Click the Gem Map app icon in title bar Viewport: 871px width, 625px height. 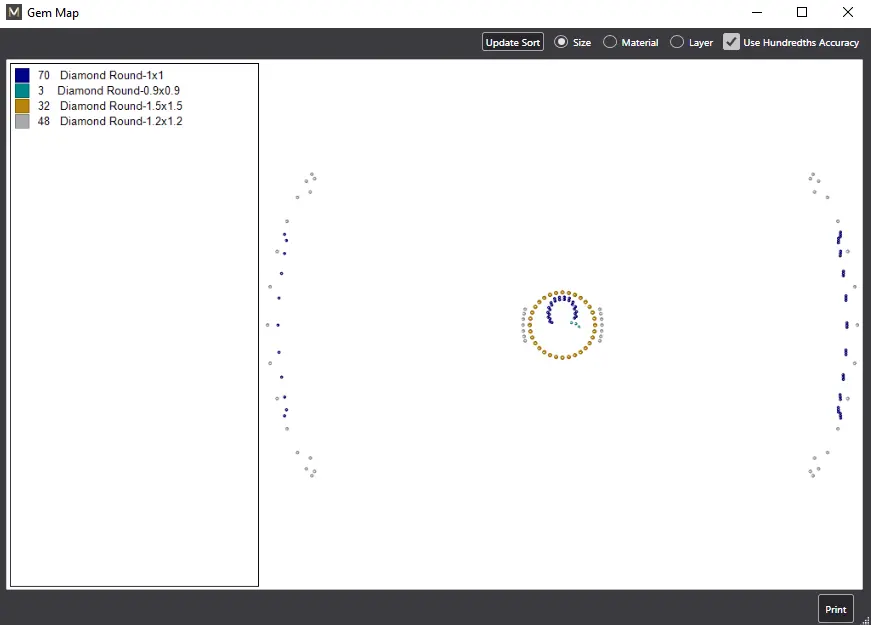14,12
